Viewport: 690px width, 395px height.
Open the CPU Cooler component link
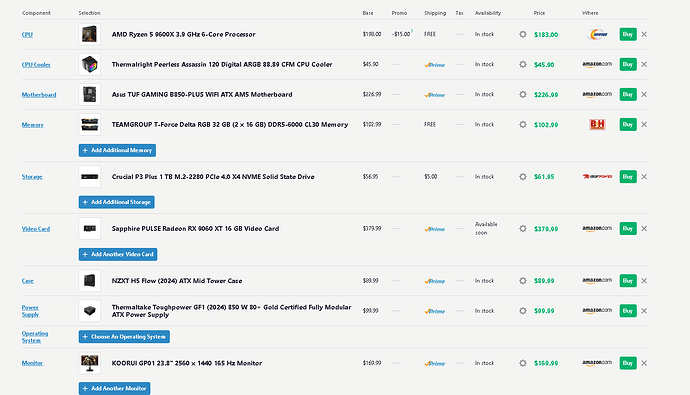coord(36,65)
